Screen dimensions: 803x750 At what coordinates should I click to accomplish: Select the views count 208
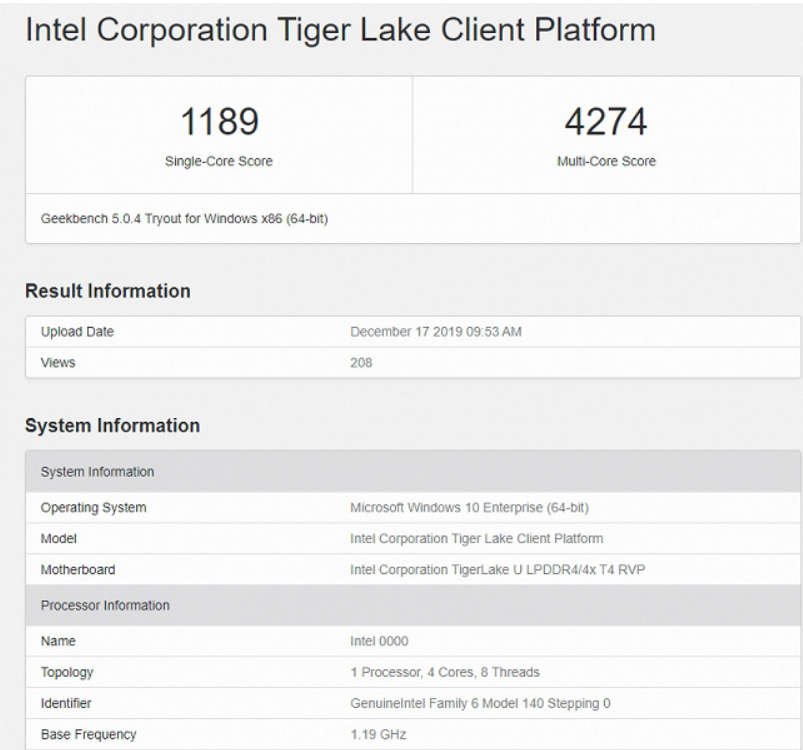361,363
